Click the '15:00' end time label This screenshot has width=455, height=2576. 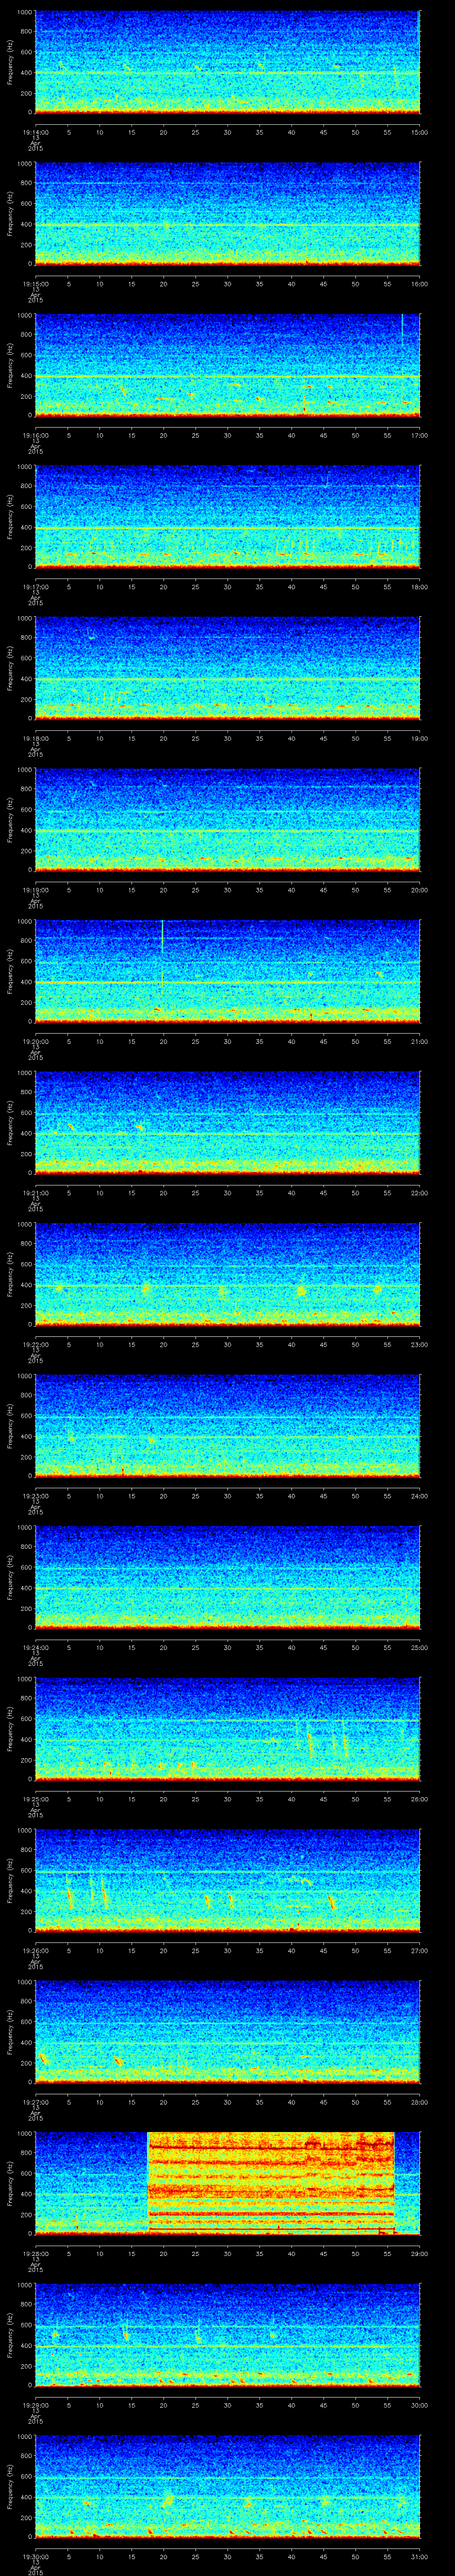[420, 131]
